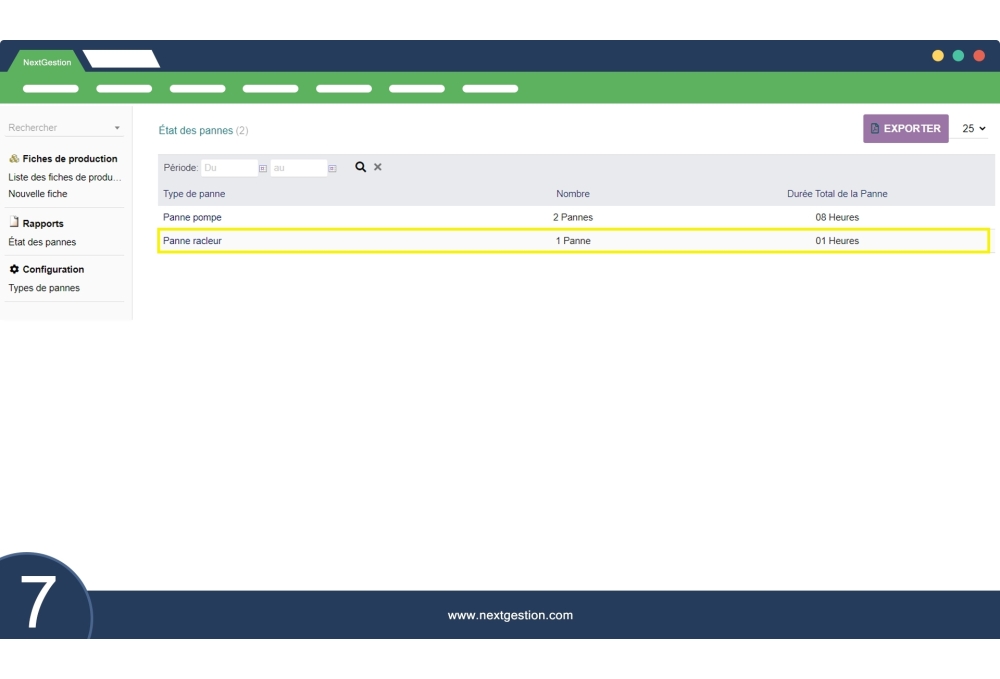Click the Rapports document icon

pyautogui.click(x=14, y=223)
